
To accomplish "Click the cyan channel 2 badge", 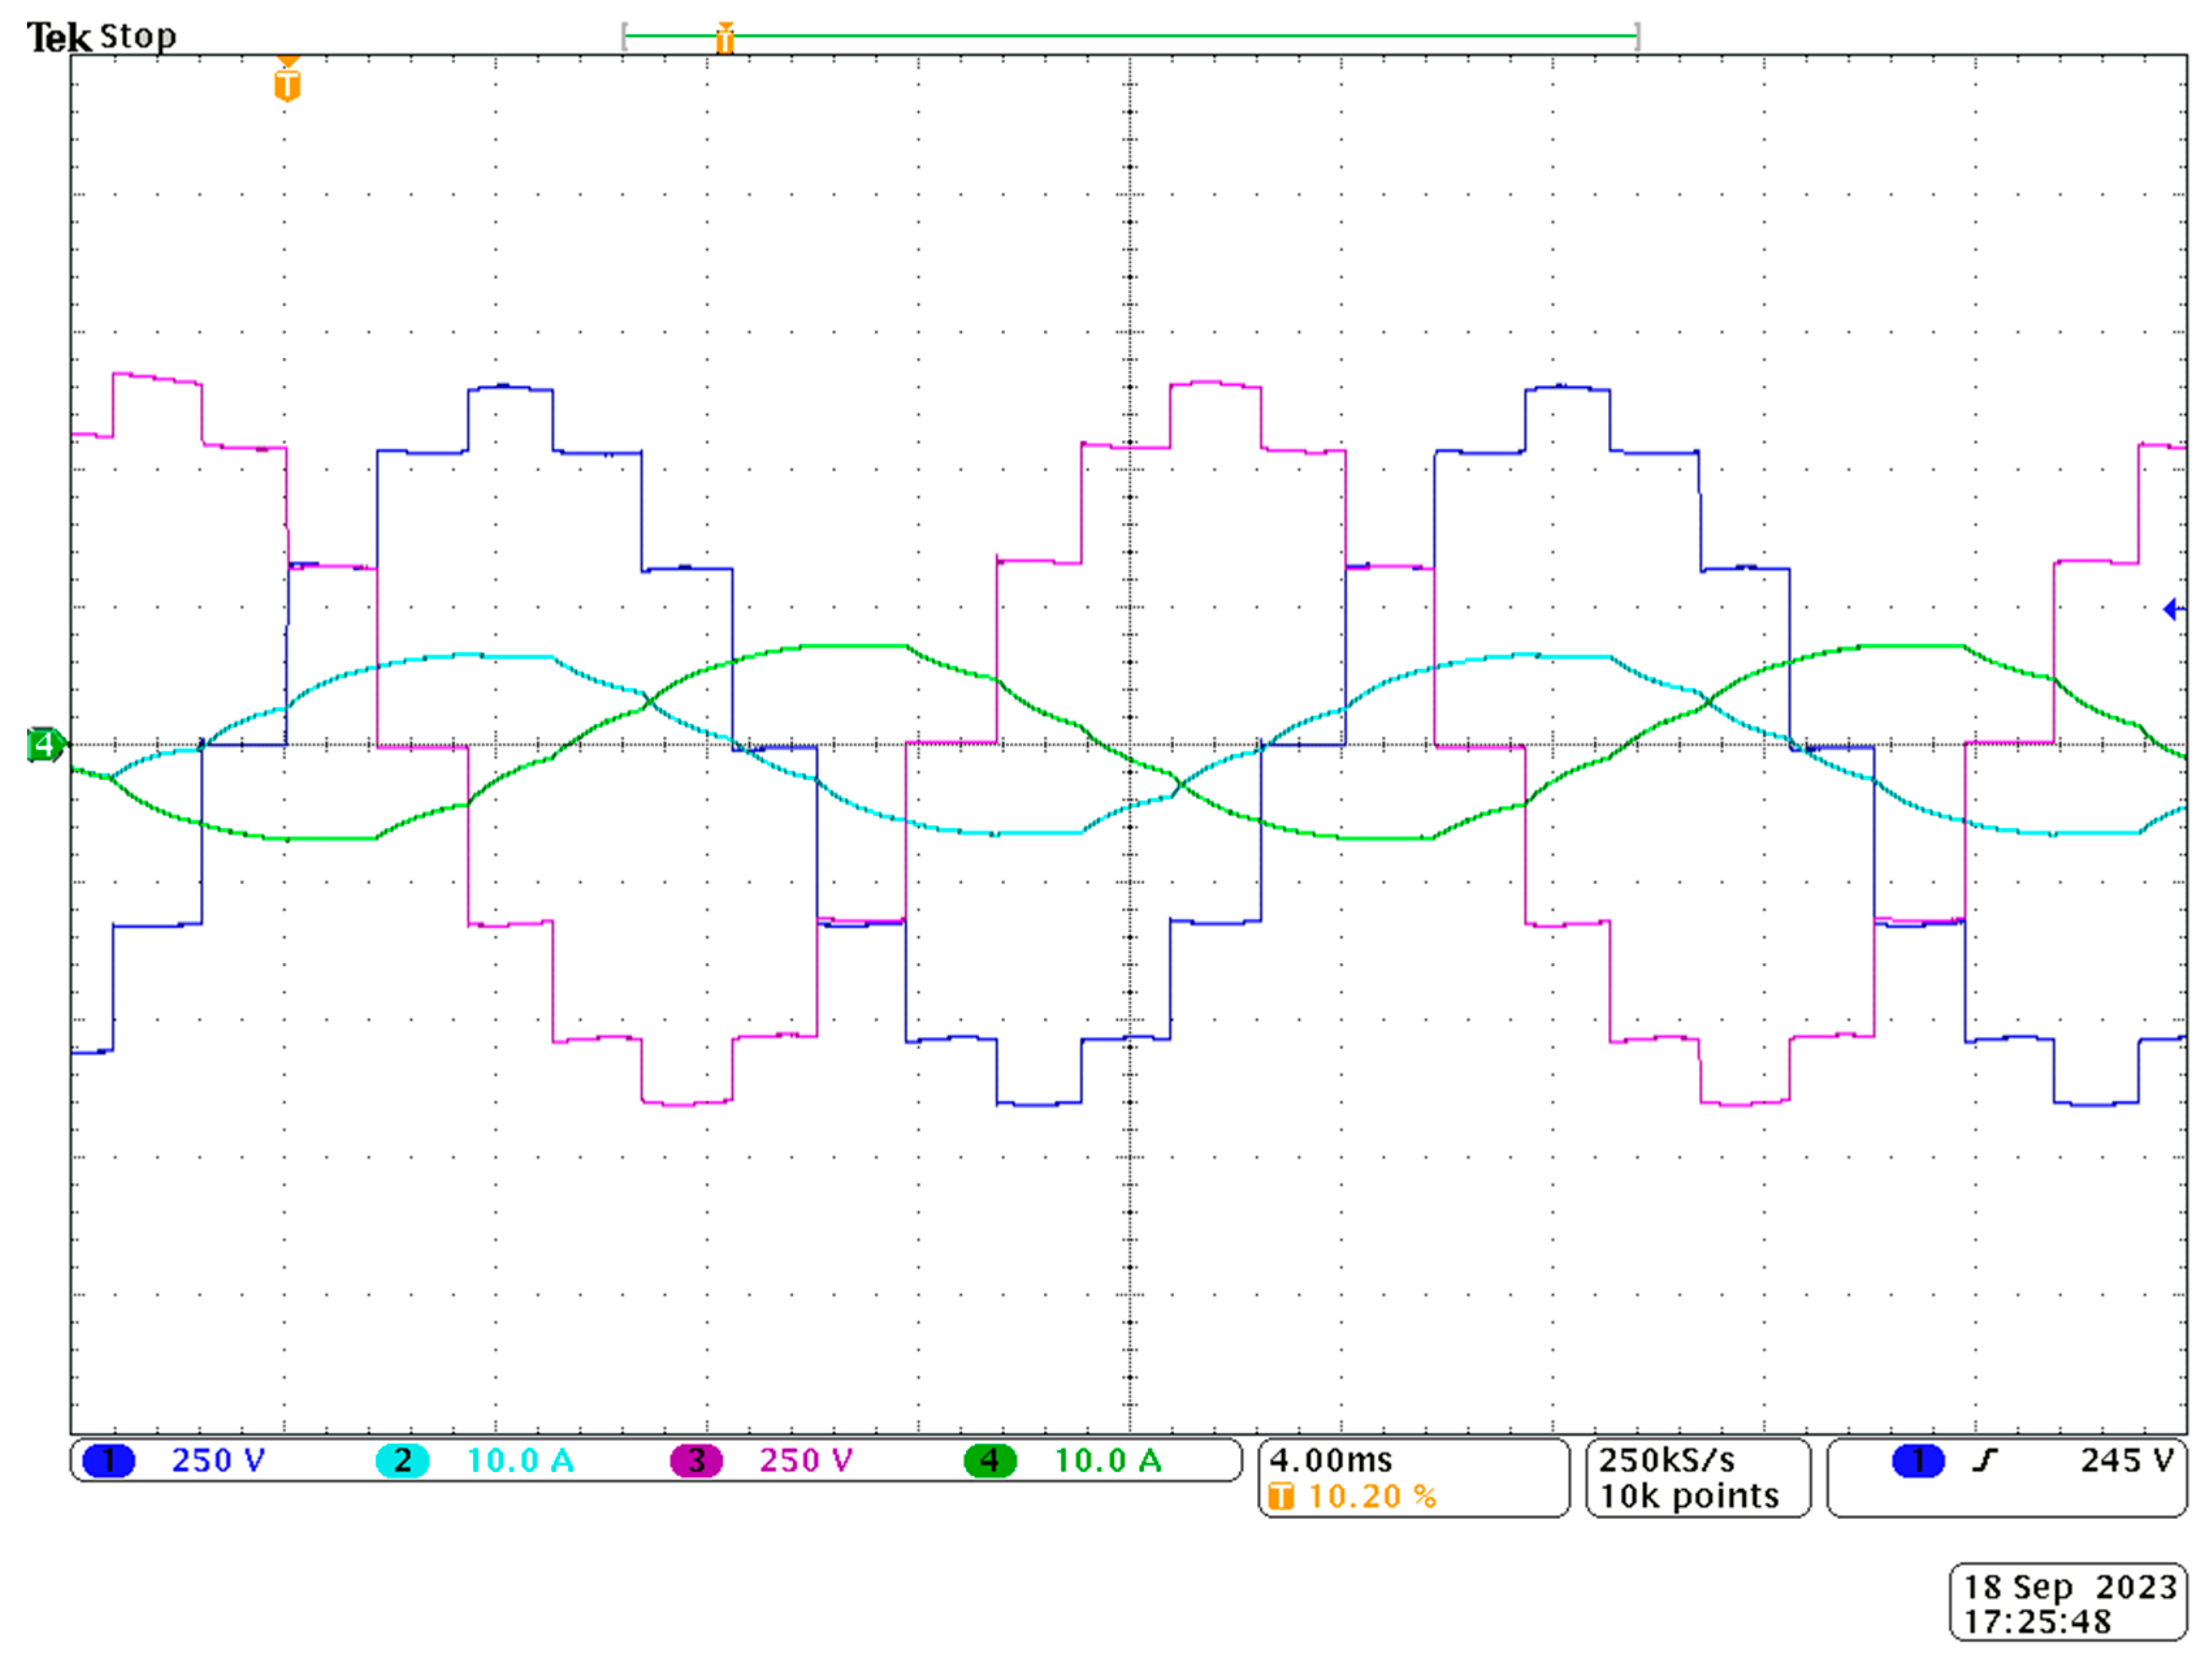I will (x=402, y=1461).
